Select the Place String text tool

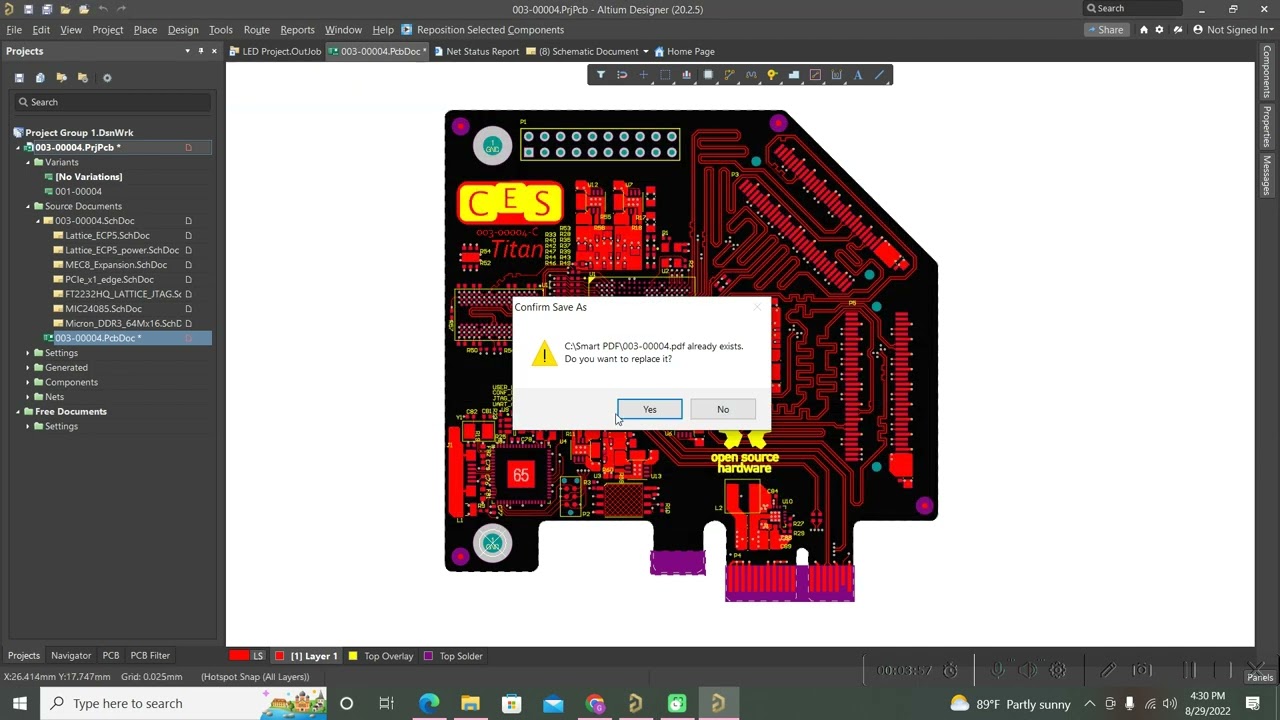[x=858, y=75]
